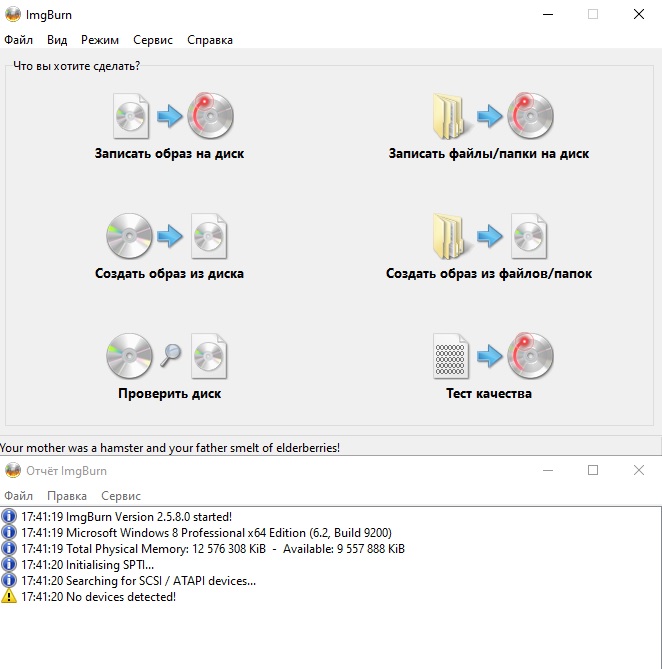Select log line No devices detected!
Image resolution: width=662 pixels, height=669 pixels.
(x=99, y=596)
